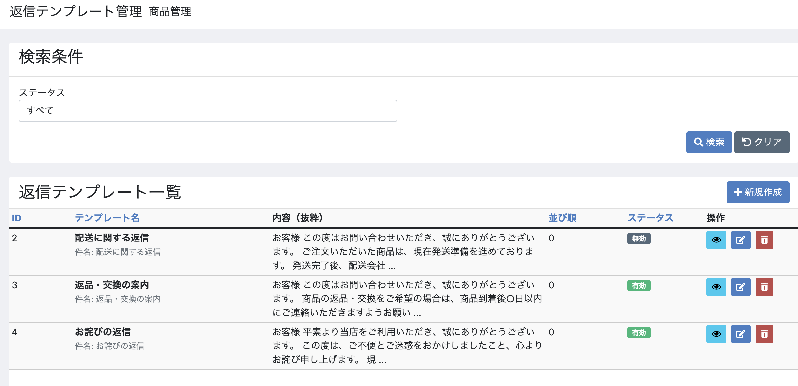
Task: Edit the 配送に関する返信 template
Action: 740,240
